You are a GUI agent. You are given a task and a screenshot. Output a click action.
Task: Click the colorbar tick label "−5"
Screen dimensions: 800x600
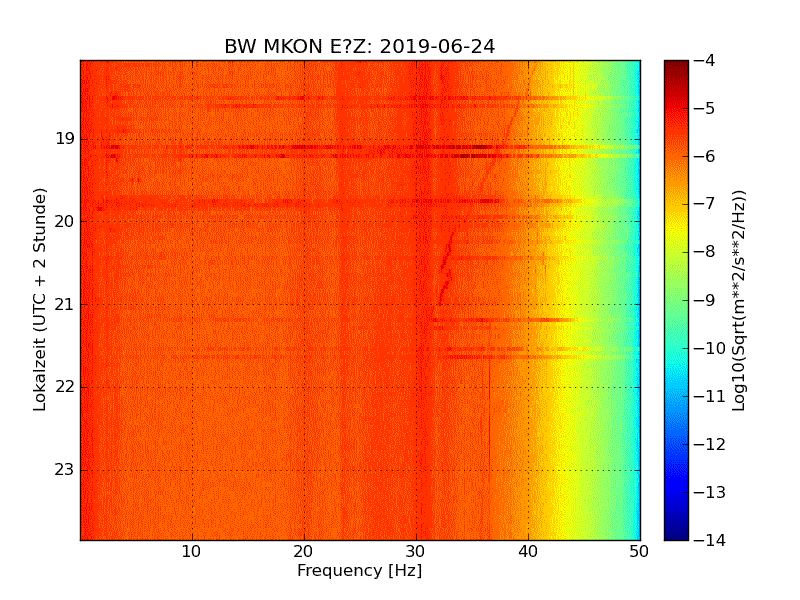705,109
